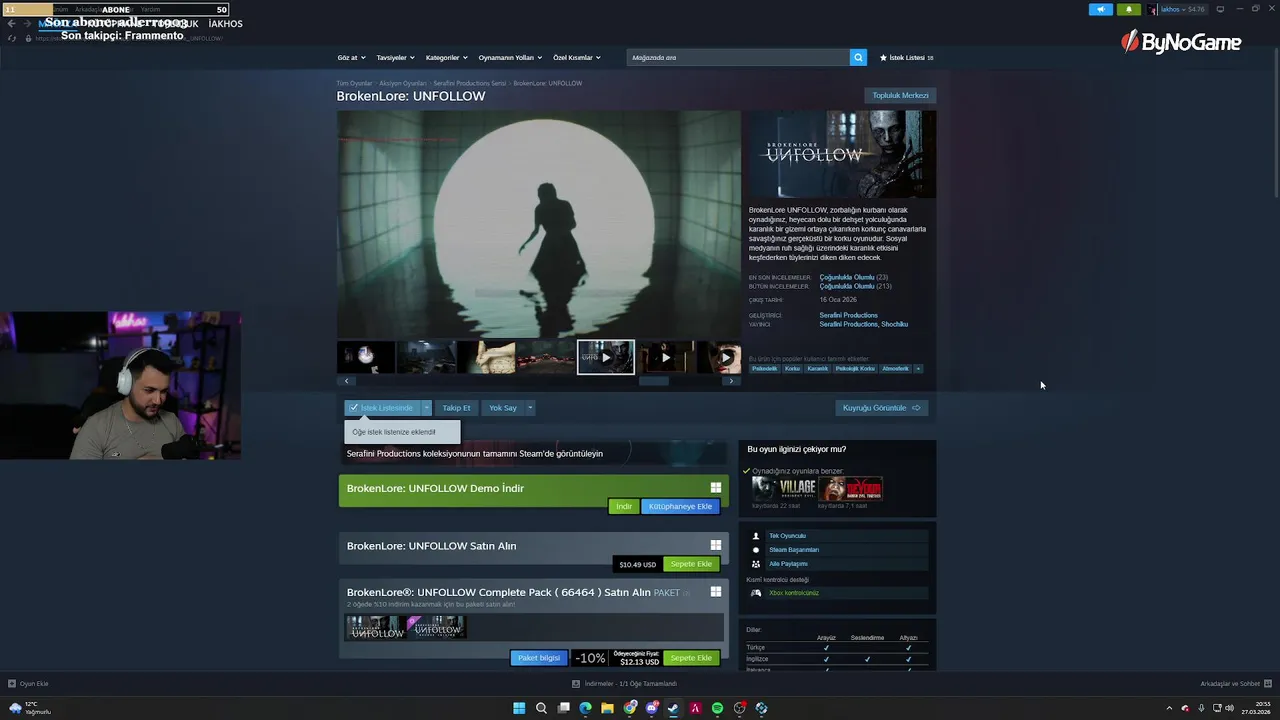Click the thumbnail strip scrollbar handle

point(654,381)
